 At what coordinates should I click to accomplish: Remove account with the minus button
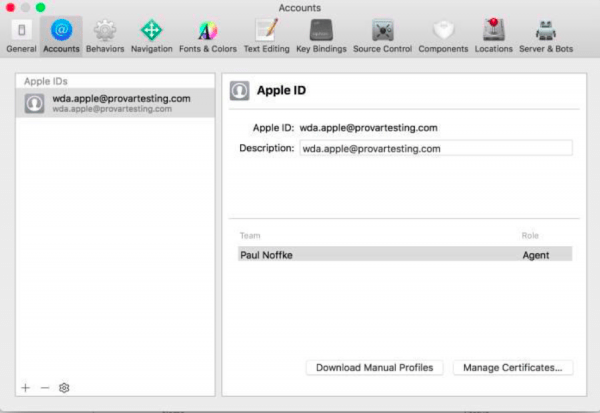point(44,387)
